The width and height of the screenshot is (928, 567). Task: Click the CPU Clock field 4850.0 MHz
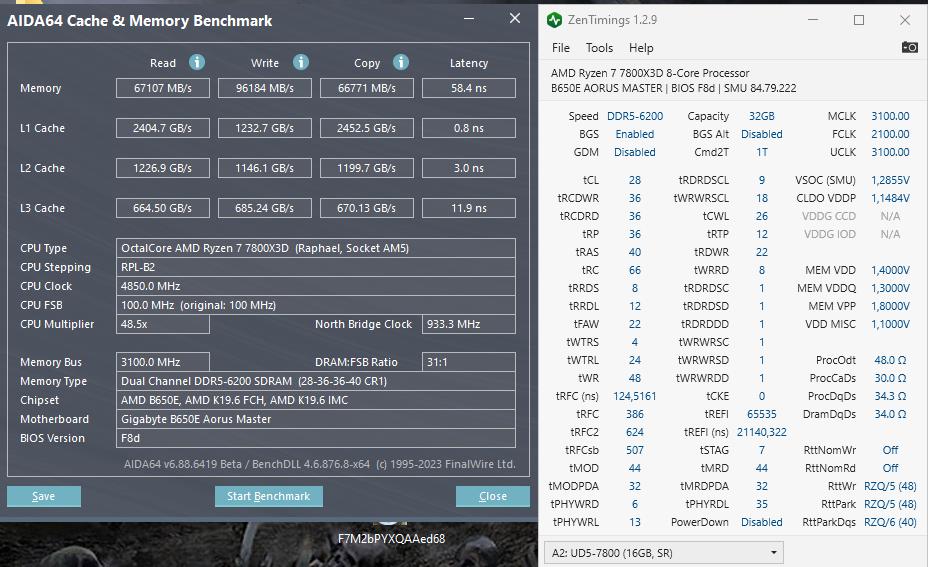tap(315, 286)
